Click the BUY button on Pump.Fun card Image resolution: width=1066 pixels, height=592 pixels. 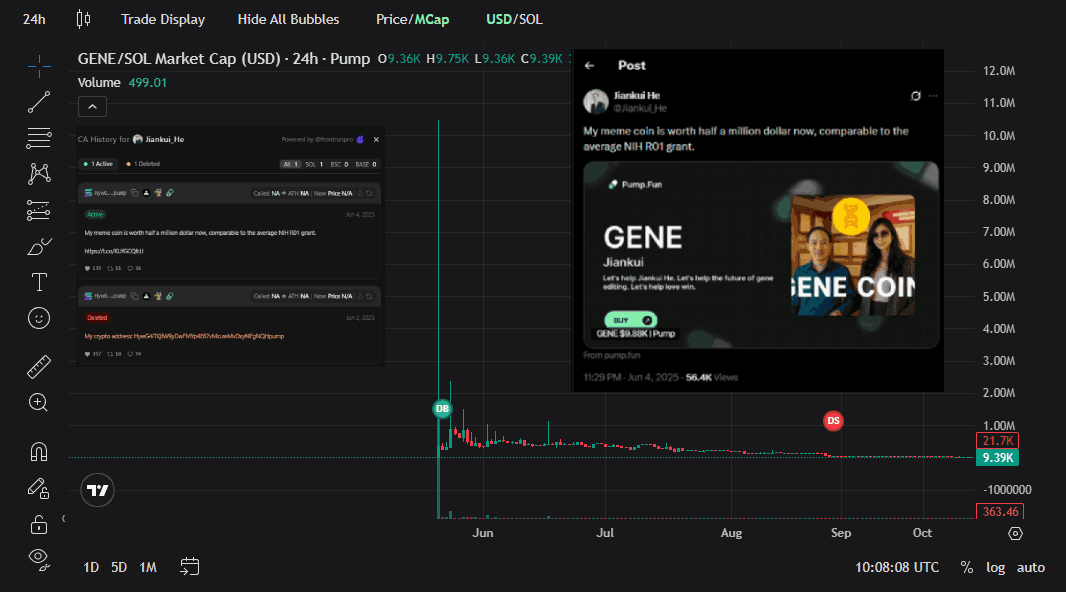tap(630, 320)
